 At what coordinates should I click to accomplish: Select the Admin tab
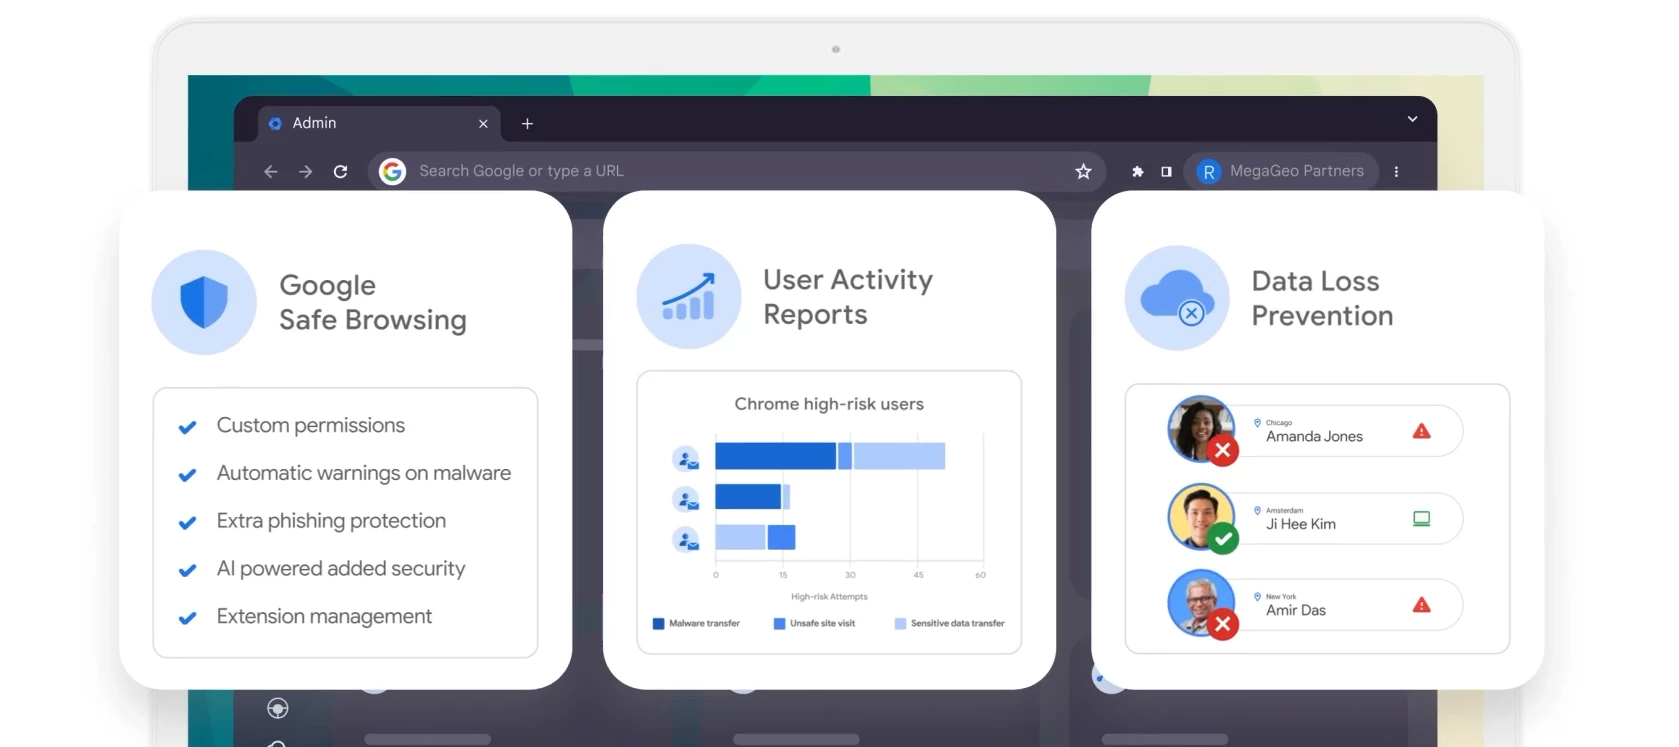[380, 124]
